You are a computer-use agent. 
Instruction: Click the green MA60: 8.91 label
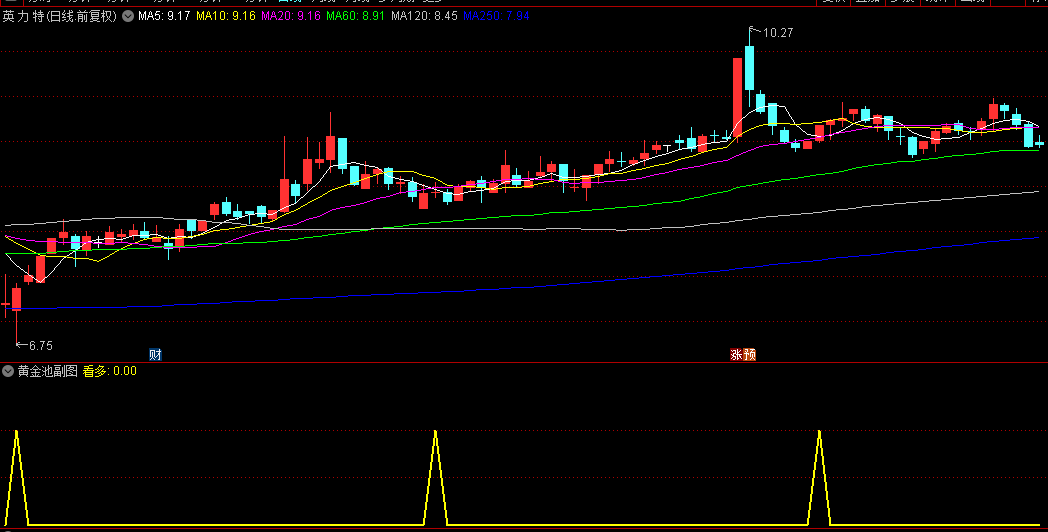[x=356, y=16]
